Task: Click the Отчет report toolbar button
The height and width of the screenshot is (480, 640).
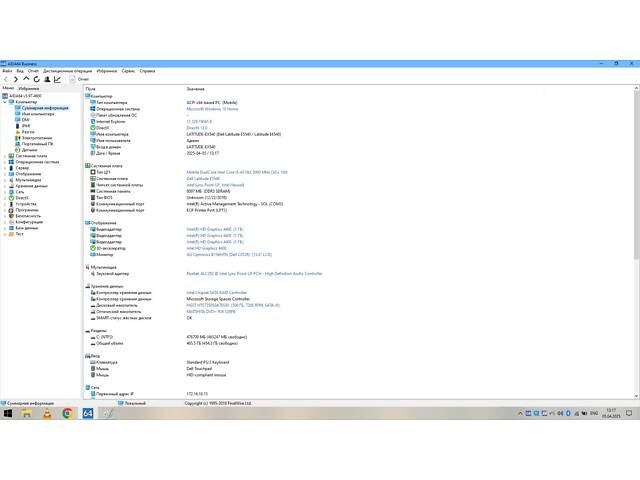Action: tap(80, 79)
